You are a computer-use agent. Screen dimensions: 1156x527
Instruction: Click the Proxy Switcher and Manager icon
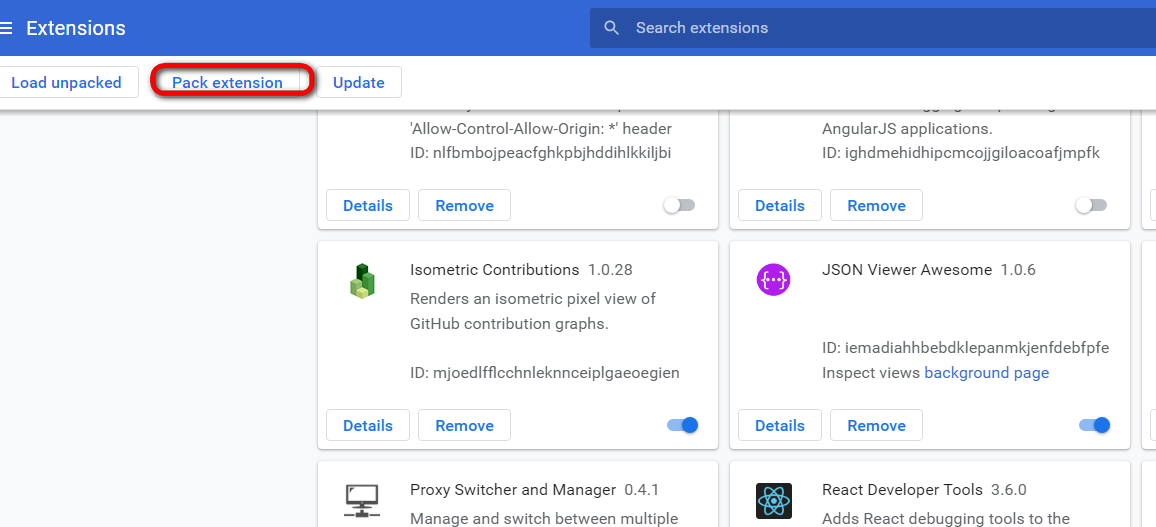362,500
